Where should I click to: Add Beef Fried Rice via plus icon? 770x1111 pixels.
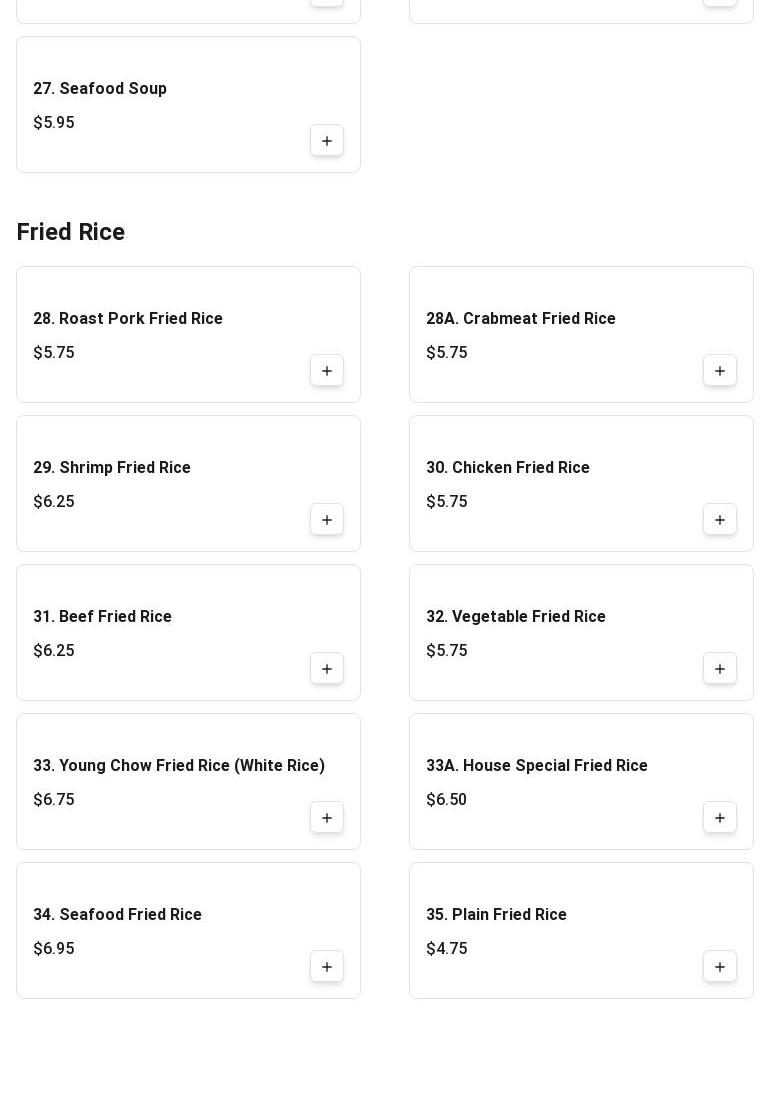pyautogui.click(x=327, y=669)
